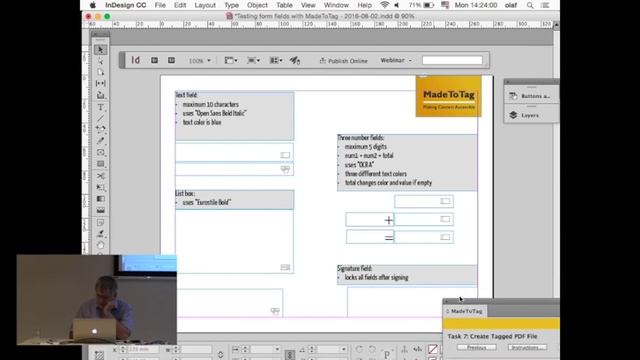Open the Object menu
This screenshot has height=360, width=640.
coord(257,5)
